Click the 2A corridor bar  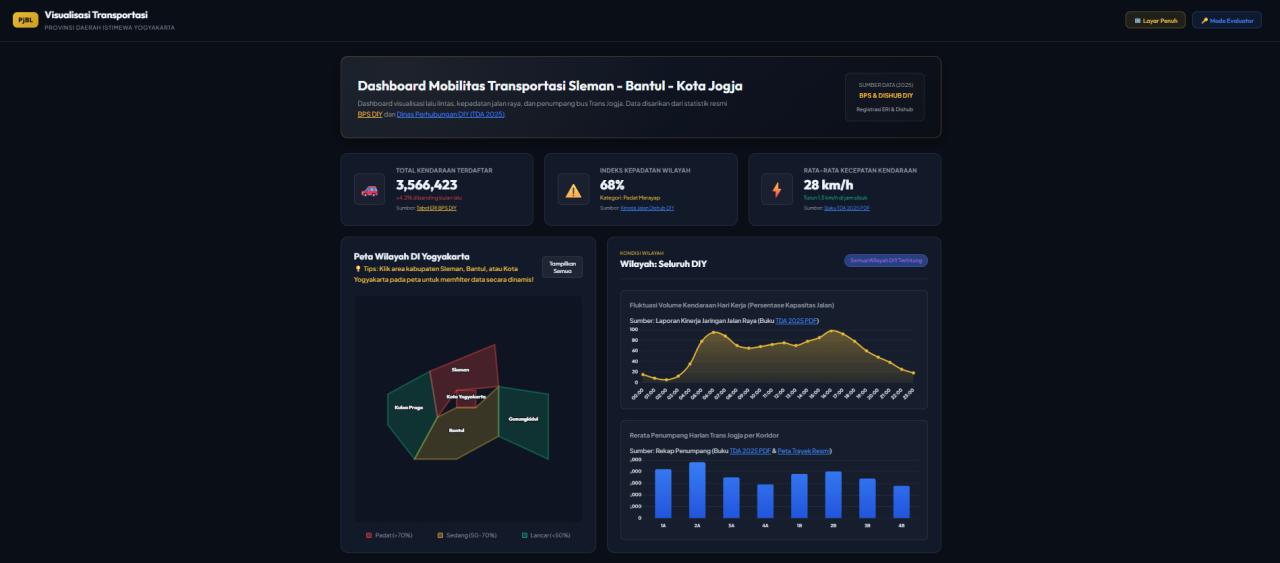(697, 490)
